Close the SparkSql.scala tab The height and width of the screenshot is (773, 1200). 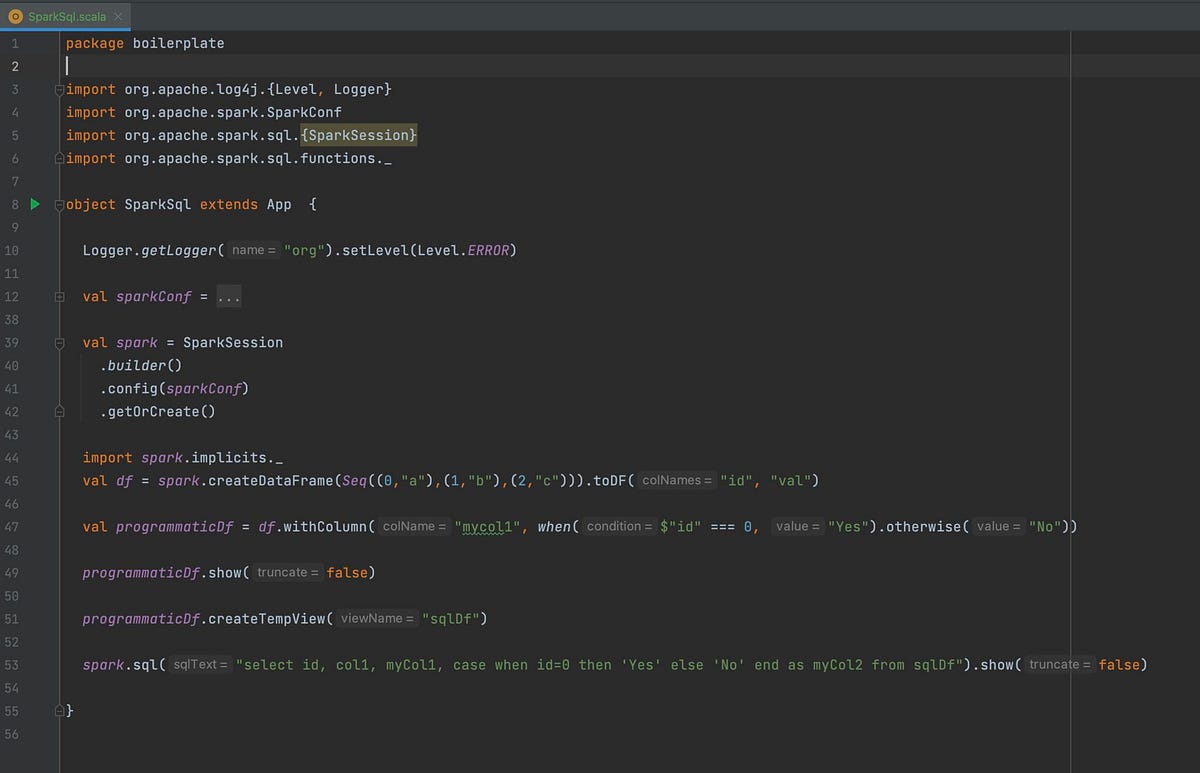click(117, 16)
